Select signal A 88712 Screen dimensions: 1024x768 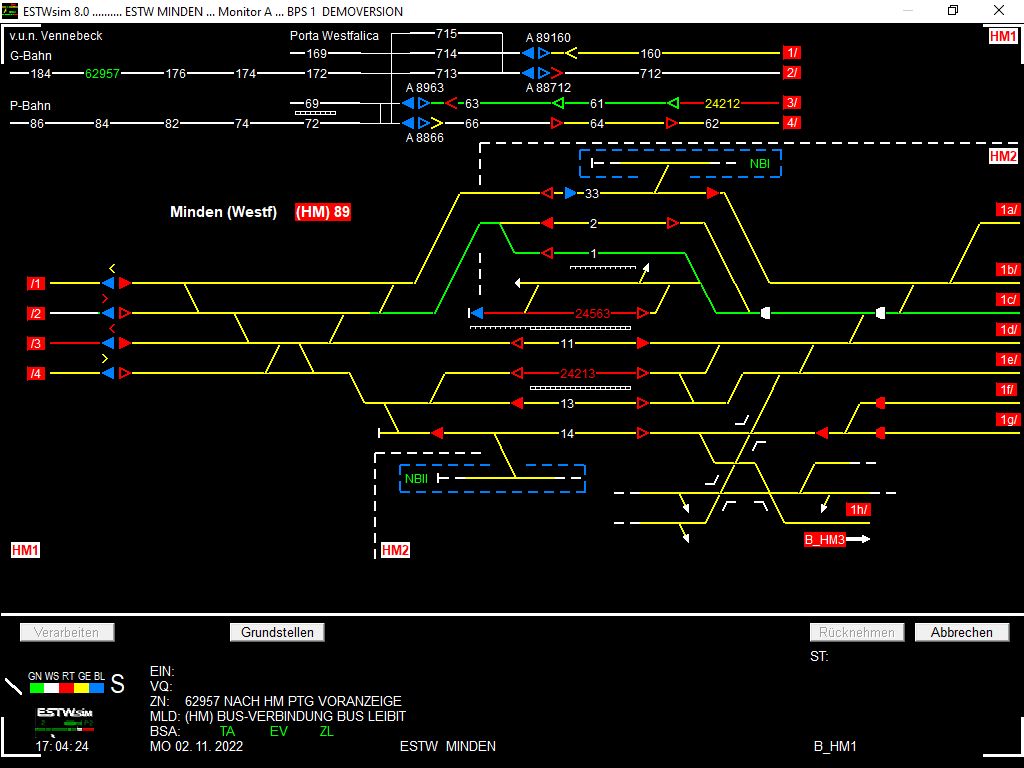pyautogui.click(x=533, y=72)
